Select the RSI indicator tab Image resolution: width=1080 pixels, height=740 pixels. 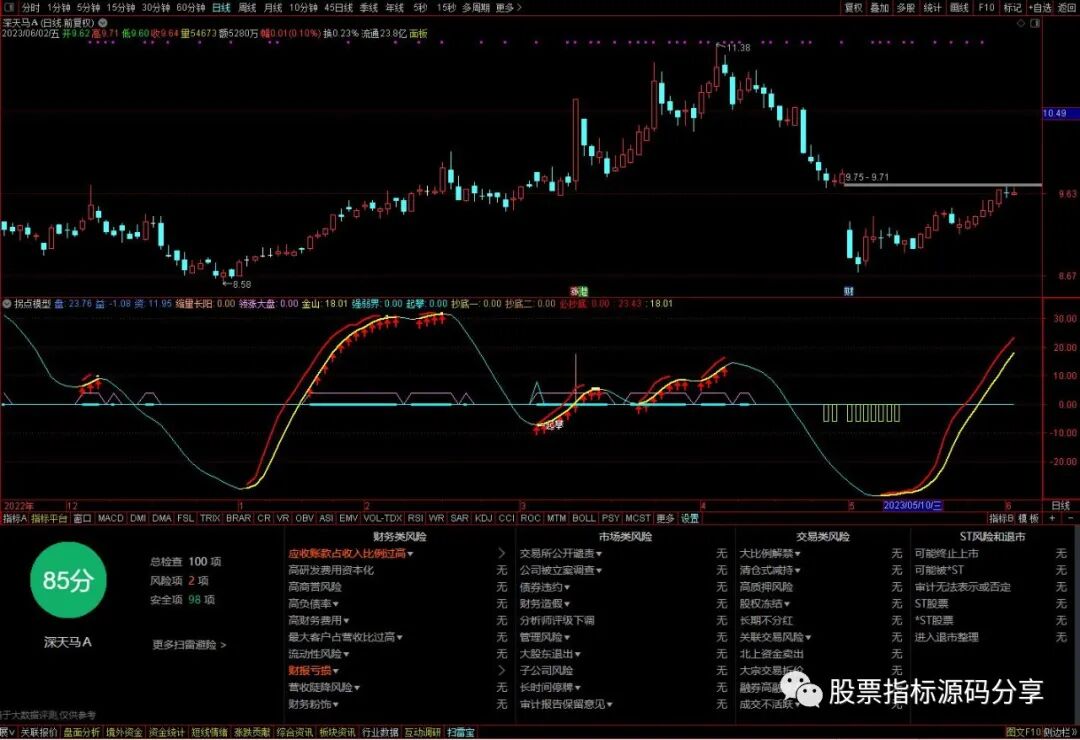(x=415, y=518)
